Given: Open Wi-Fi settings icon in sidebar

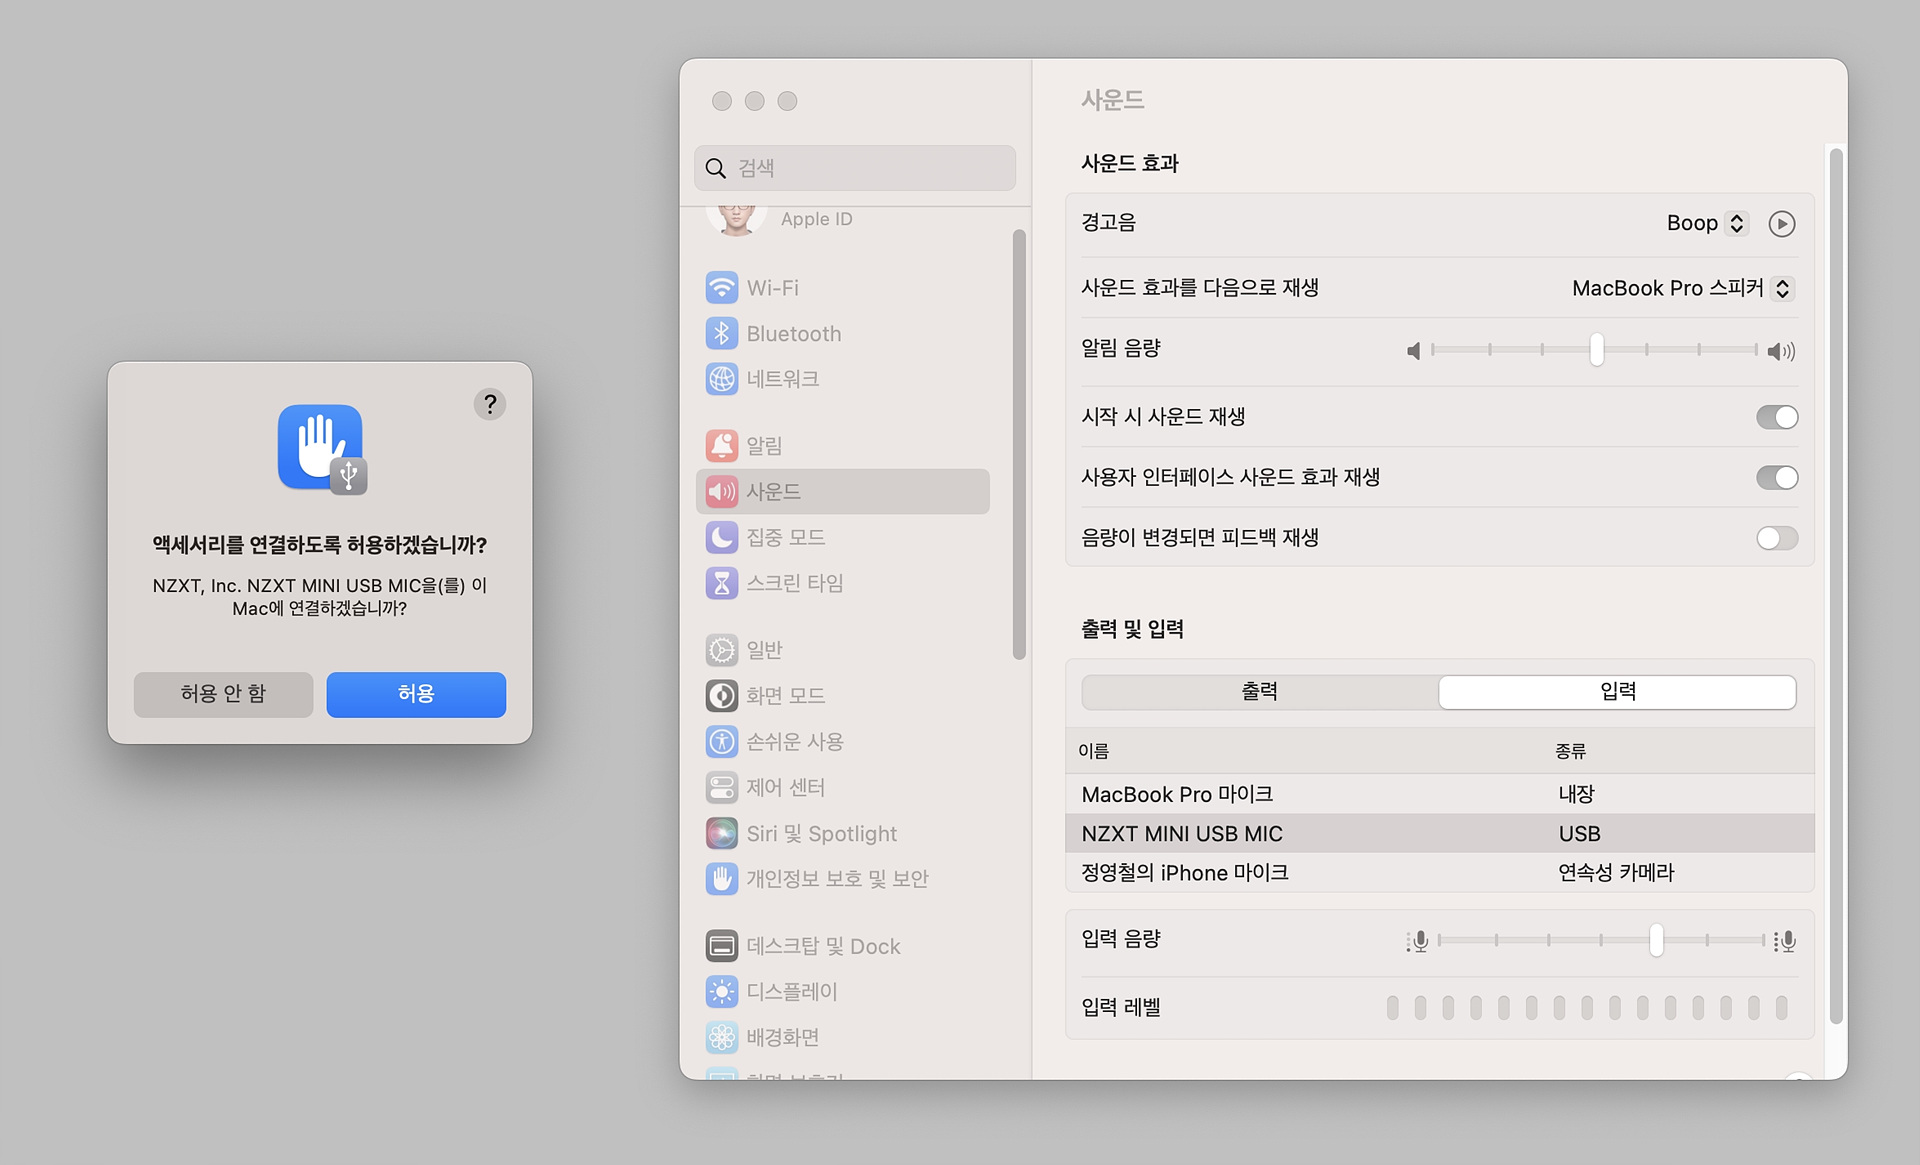Looking at the screenshot, I should coord(721,288).
